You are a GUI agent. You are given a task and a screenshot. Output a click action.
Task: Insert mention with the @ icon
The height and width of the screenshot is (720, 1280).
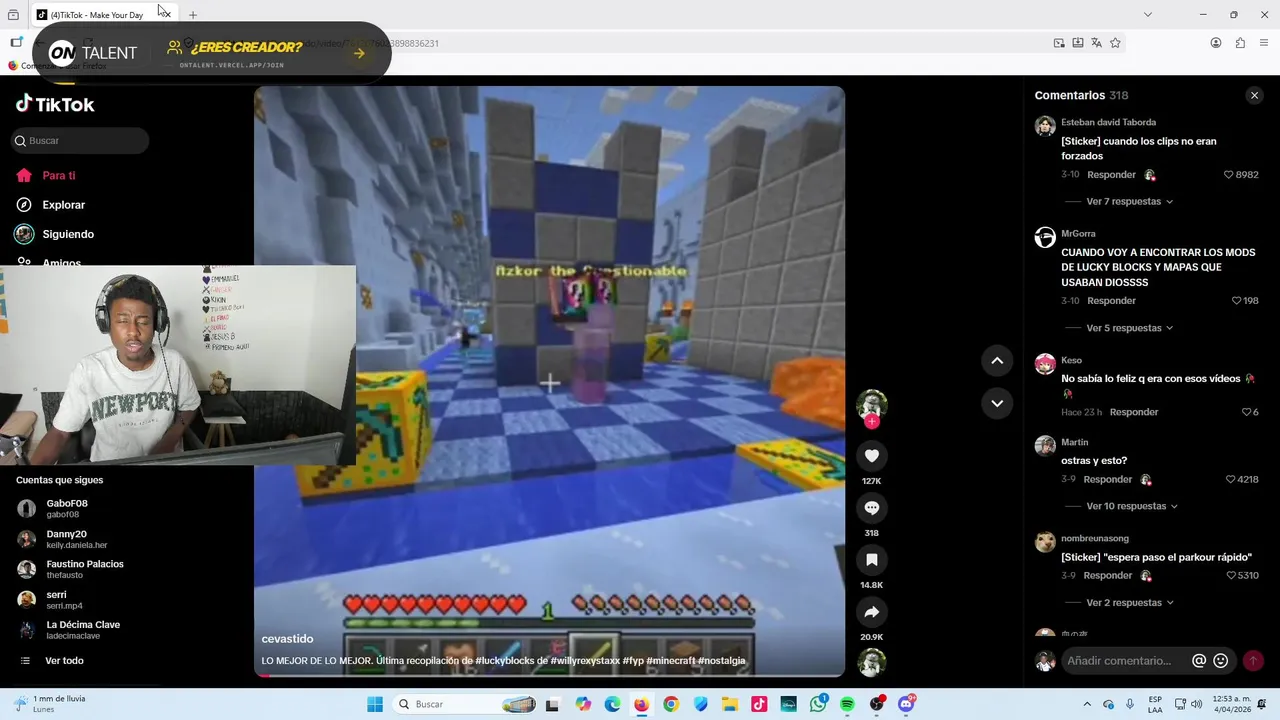(x=1199, y=661)
